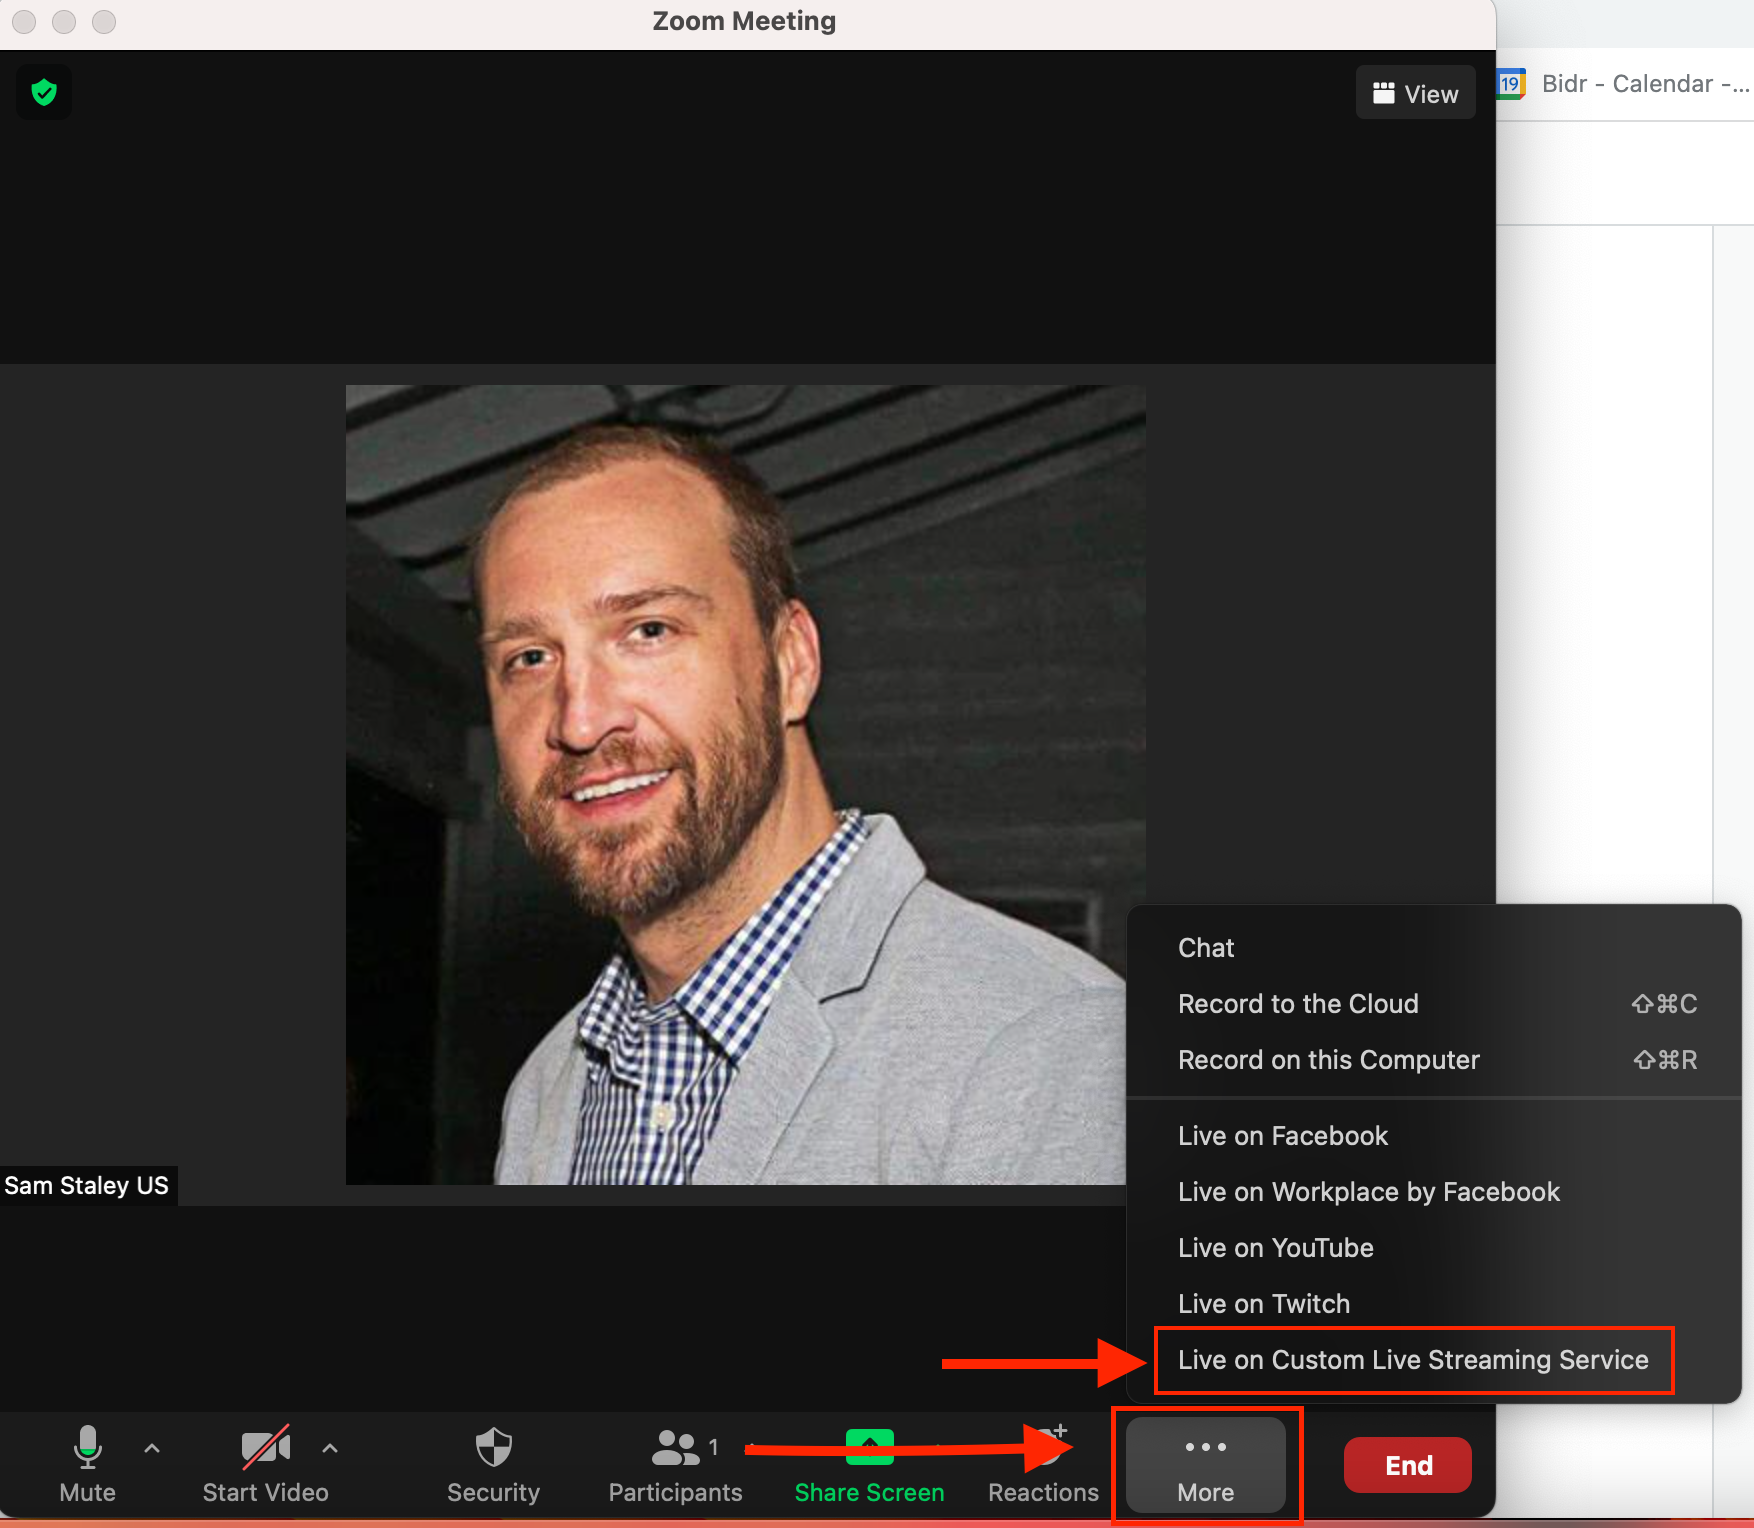The image size is (1754, 1528).
Task: Click the green encryption shield icon
Action: 44,93
